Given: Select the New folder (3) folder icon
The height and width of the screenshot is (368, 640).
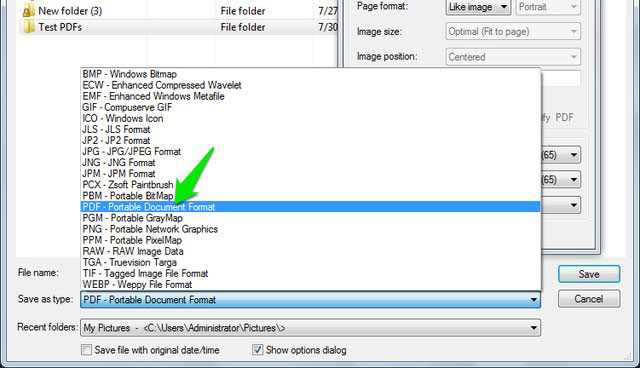Looking at the screenshot, I should click(29, 11).
